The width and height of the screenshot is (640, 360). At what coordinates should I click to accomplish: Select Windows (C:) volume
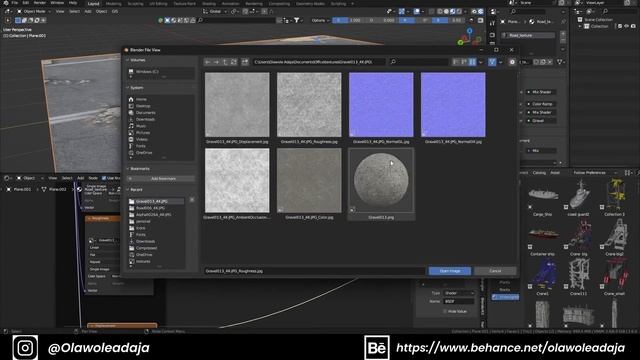(160, 71)
